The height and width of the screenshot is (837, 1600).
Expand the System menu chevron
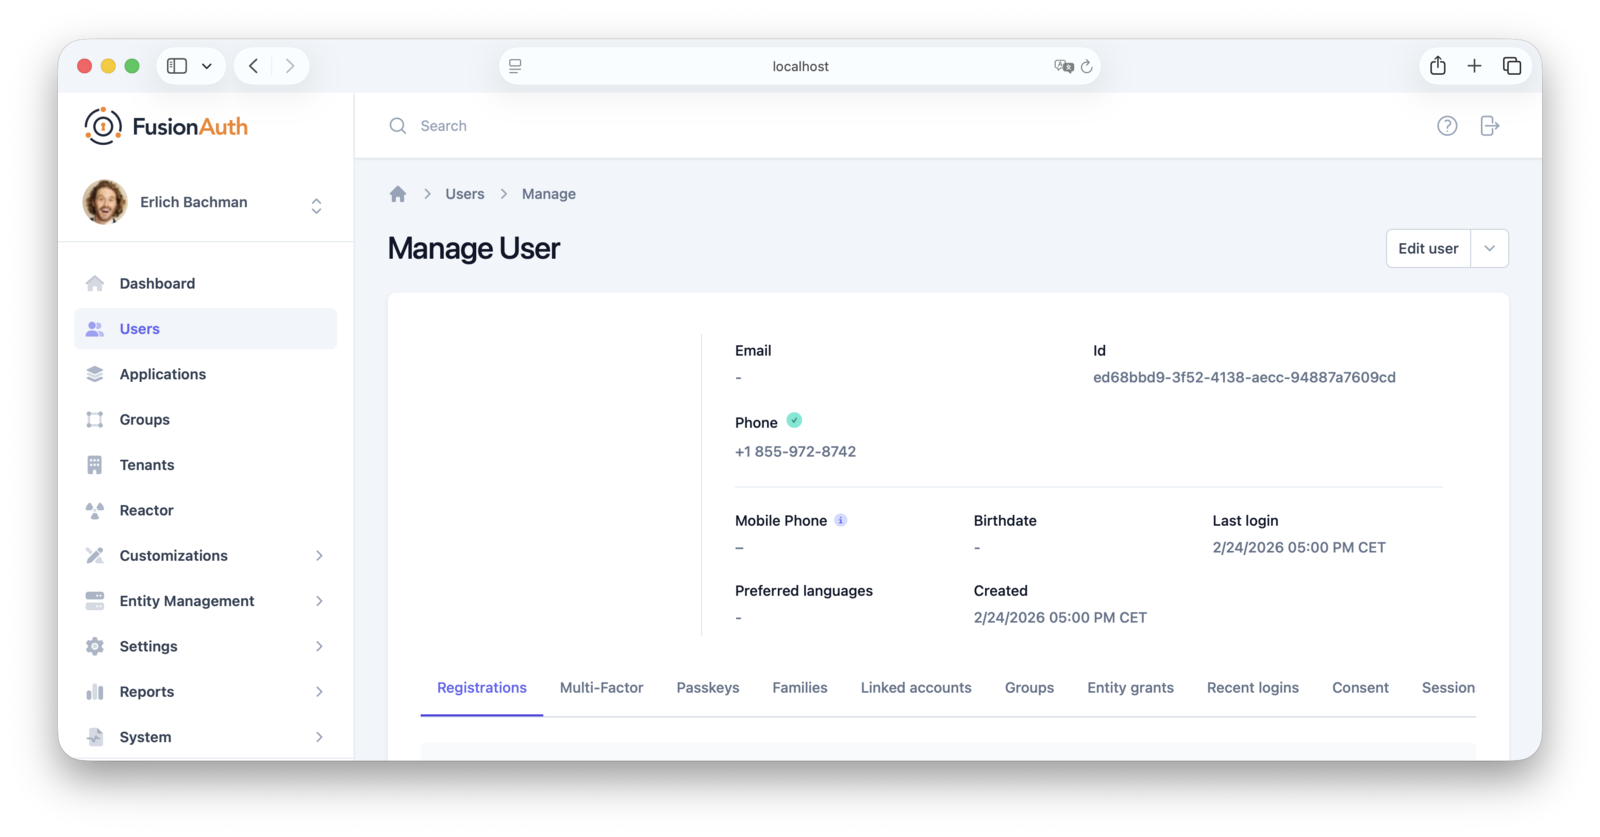click(319, 737)
